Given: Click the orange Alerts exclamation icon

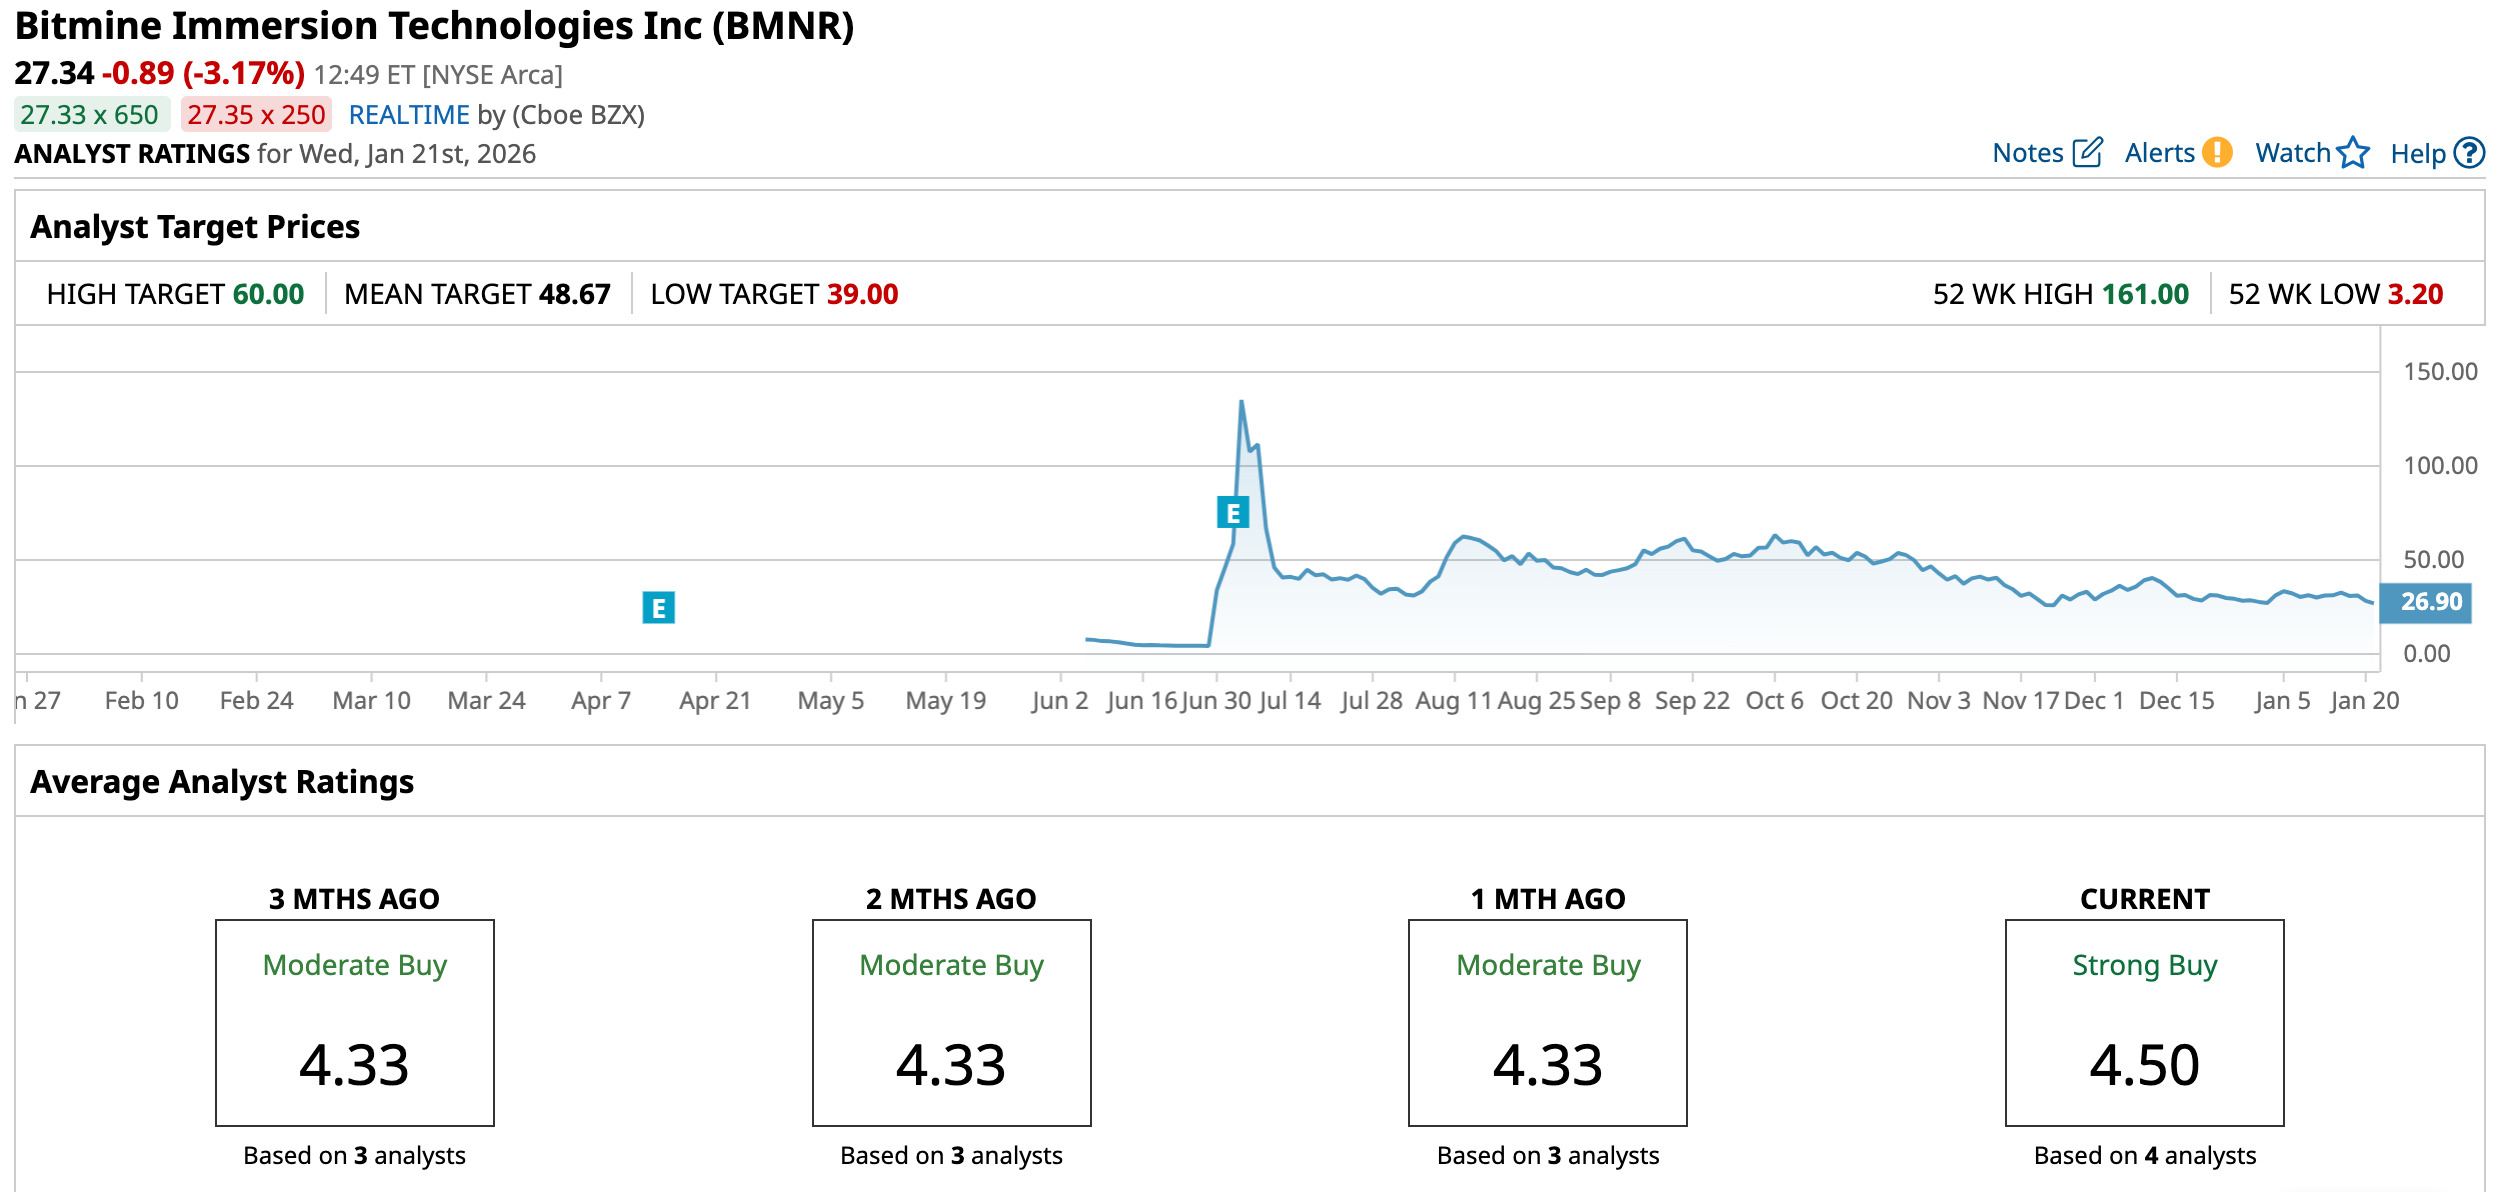Looking at the screenshot, I should click(x=2217, y=152).
